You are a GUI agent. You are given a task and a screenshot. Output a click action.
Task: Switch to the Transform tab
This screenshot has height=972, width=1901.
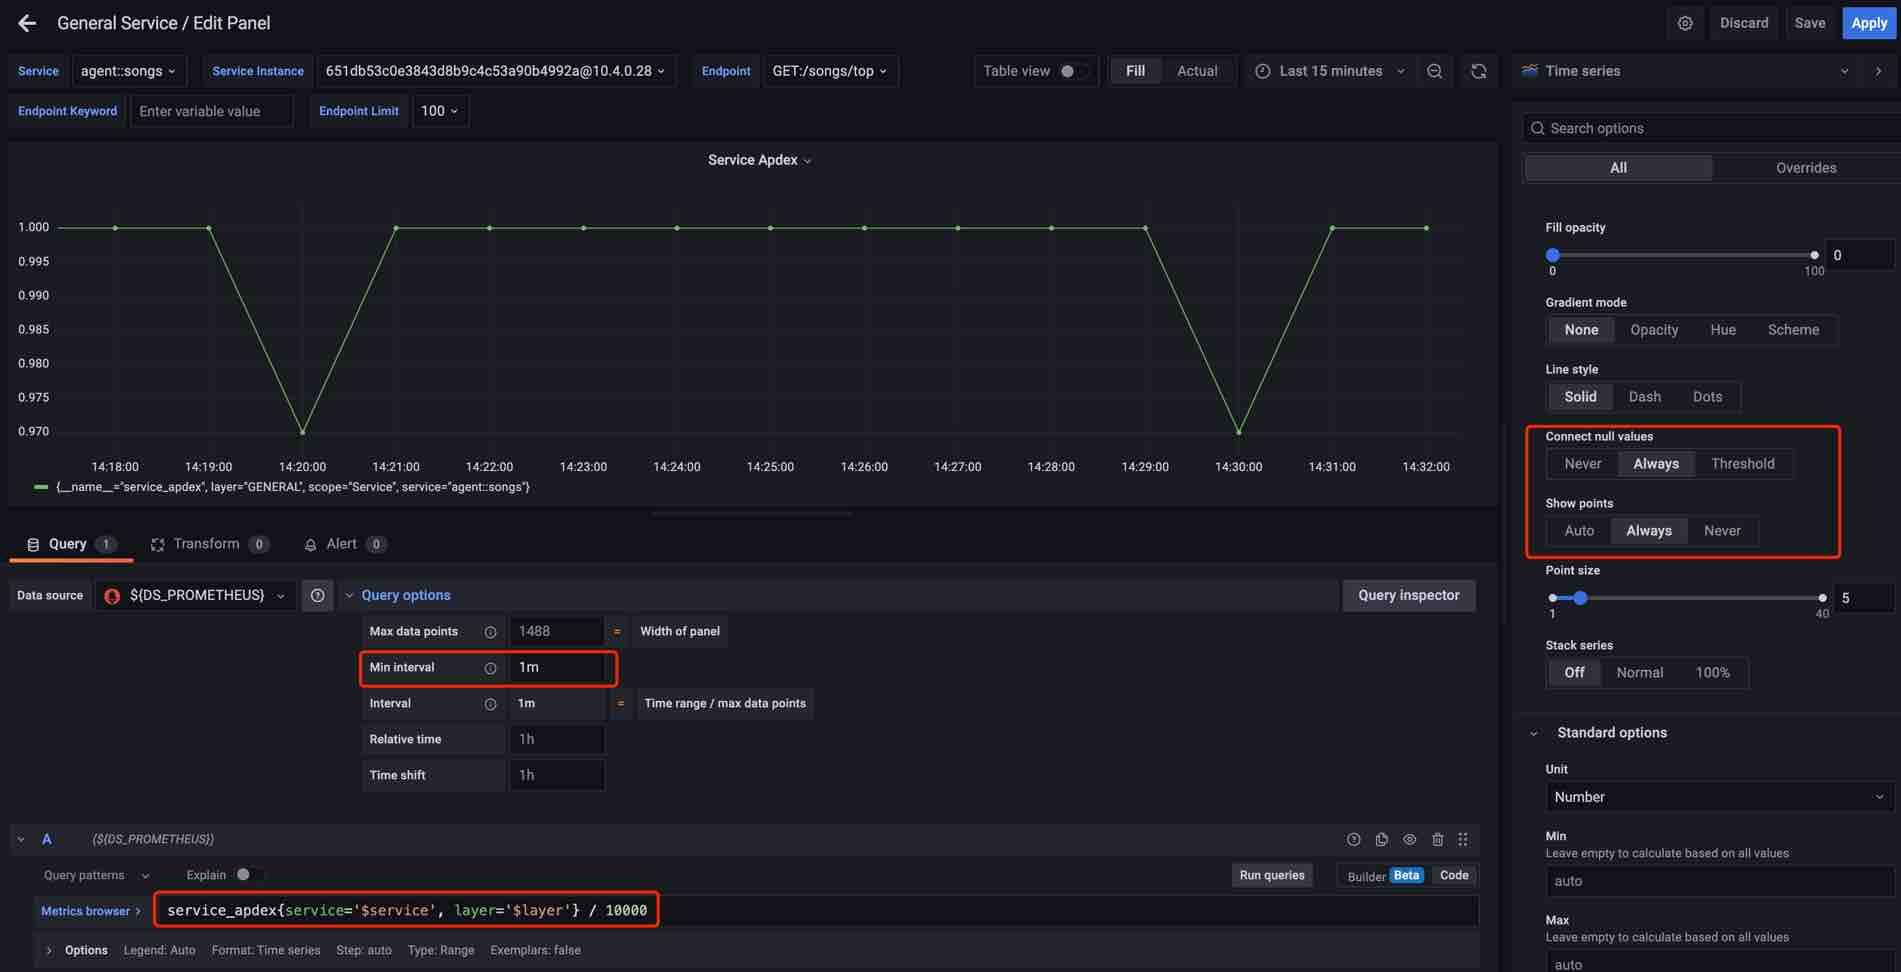[208, 544]
